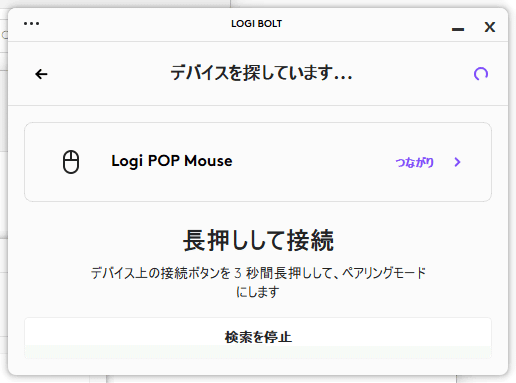Minimize the Logi Bolt window
The width and height of the screenshot is (516, 383).
tap(458, 29)
